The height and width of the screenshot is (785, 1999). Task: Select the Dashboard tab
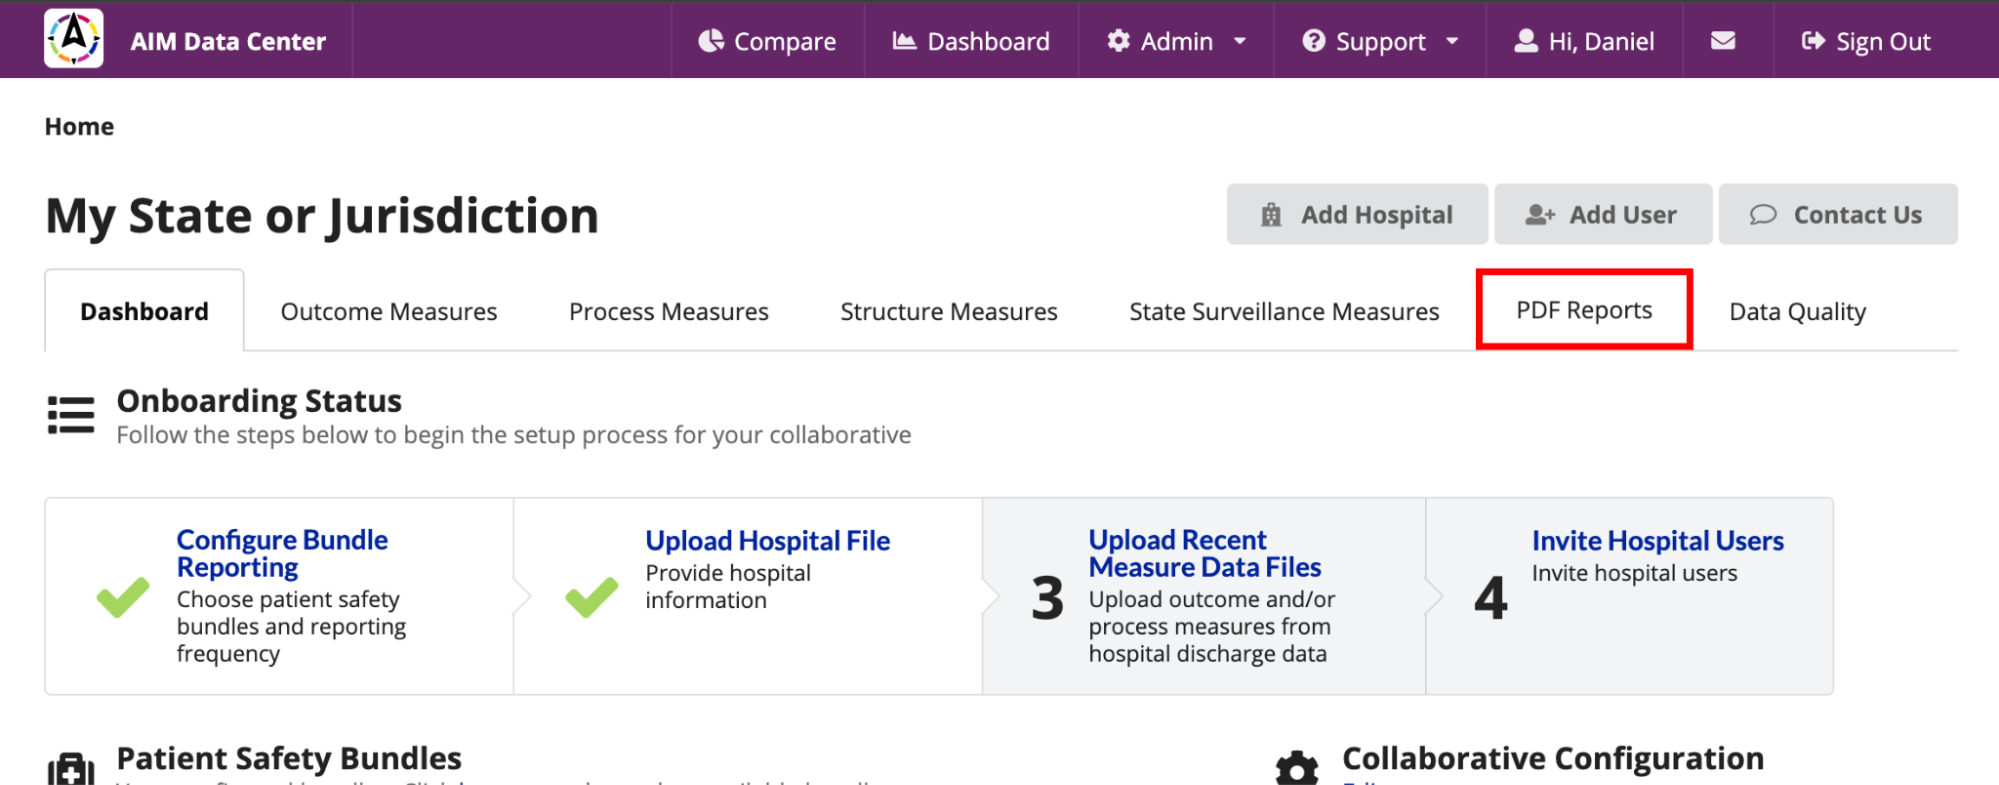point(144,311)
